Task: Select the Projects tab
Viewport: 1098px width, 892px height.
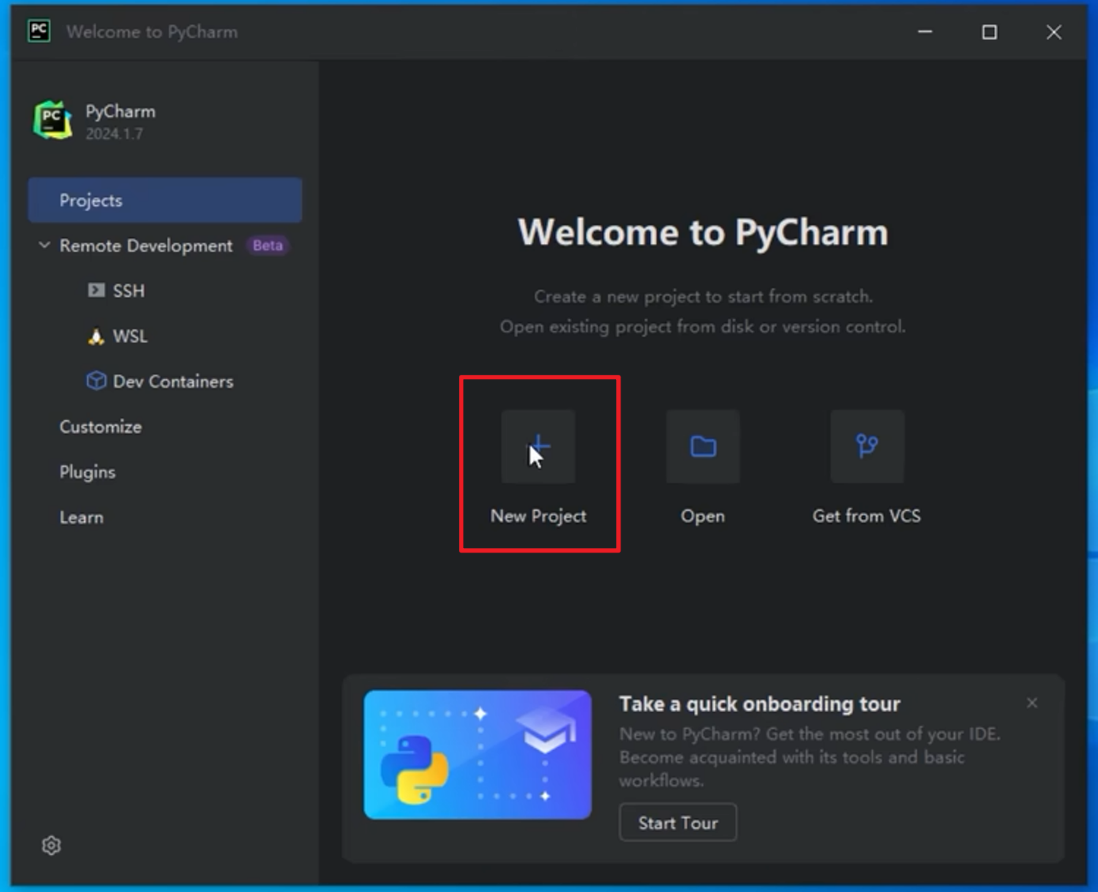Action: coord(165,200)
